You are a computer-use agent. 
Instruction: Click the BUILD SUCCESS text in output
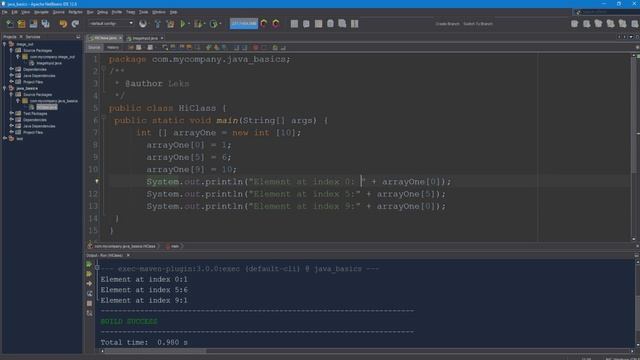(x=129, y=322)
